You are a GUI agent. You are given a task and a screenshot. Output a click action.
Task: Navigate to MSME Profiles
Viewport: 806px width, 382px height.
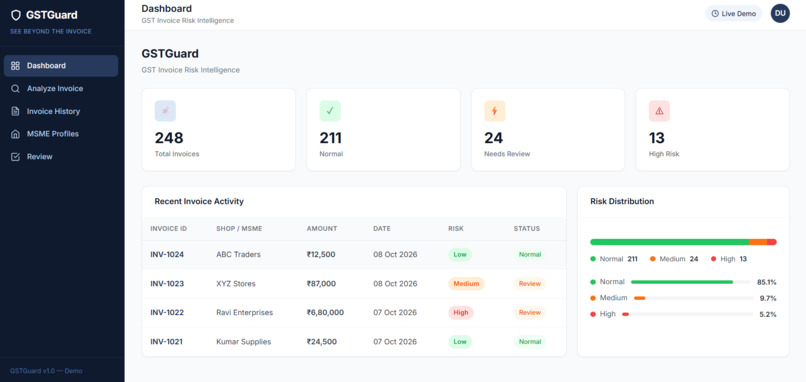pyautogui.click(x=61, y=134)
